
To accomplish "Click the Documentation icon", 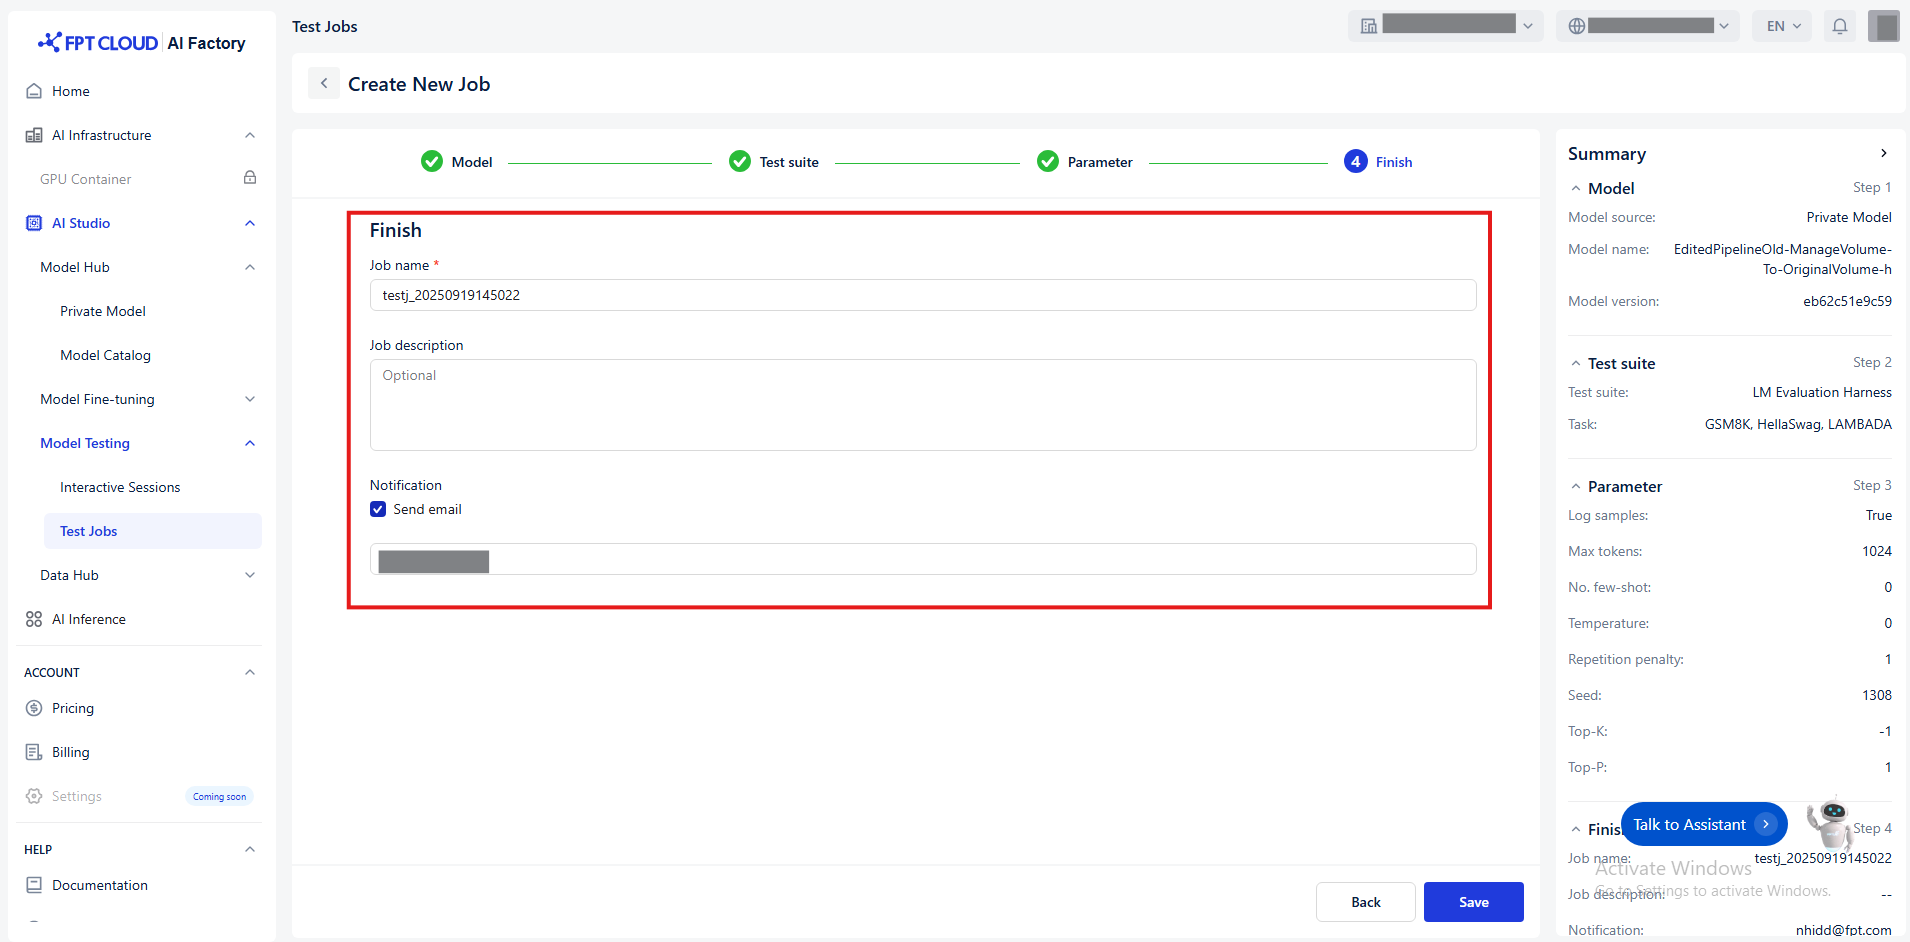I will (x=34, y=885).
